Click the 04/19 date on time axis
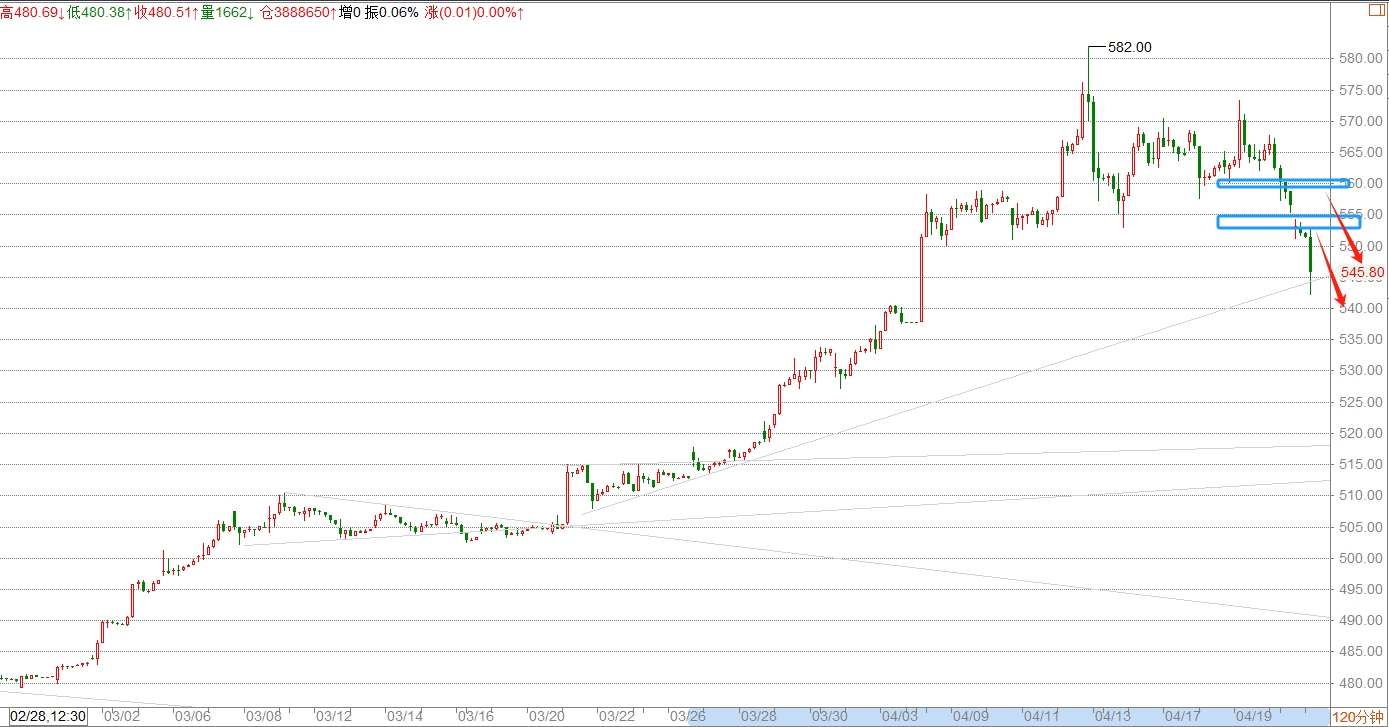The image size is (1389, 727). click(1255, 717)
